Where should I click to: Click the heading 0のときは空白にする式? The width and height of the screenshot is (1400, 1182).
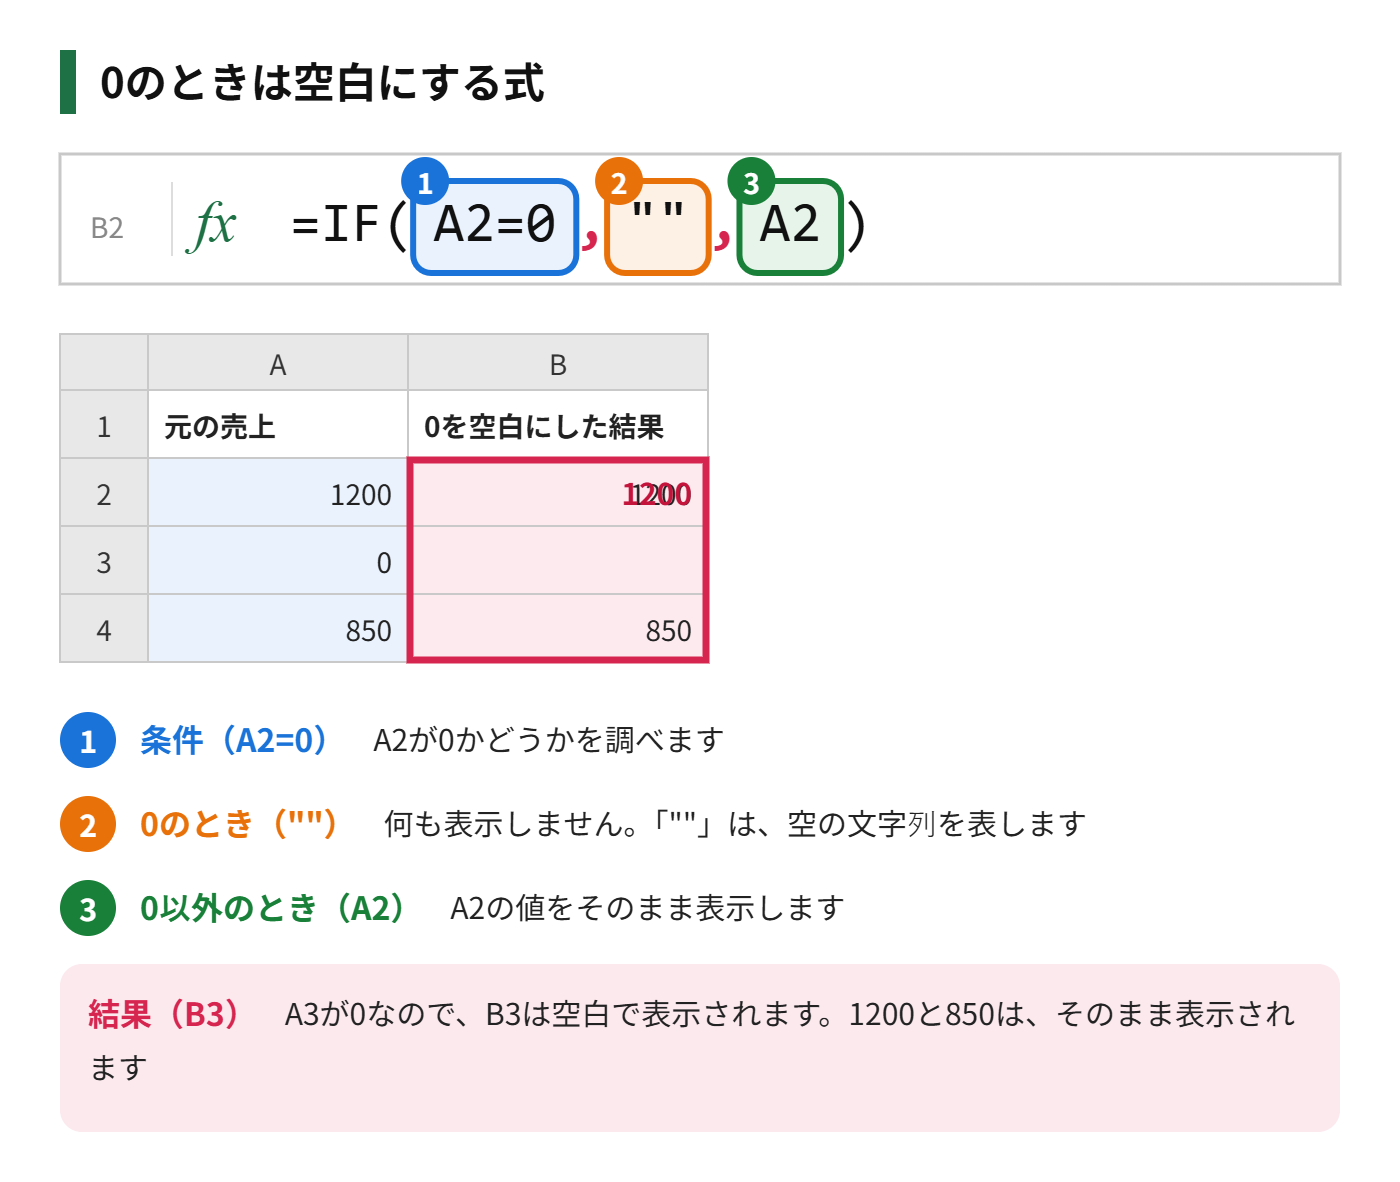(x=322, y=82)
